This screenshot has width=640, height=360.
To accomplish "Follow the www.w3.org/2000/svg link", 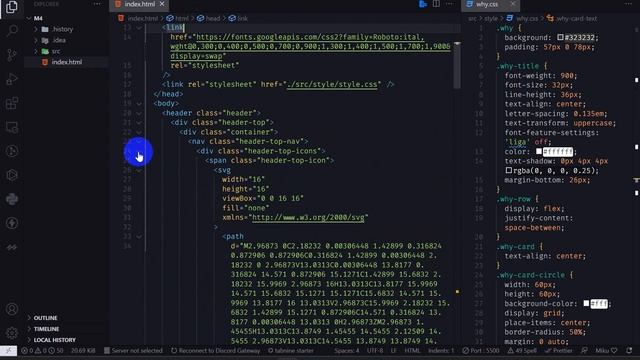I will 308,218.
